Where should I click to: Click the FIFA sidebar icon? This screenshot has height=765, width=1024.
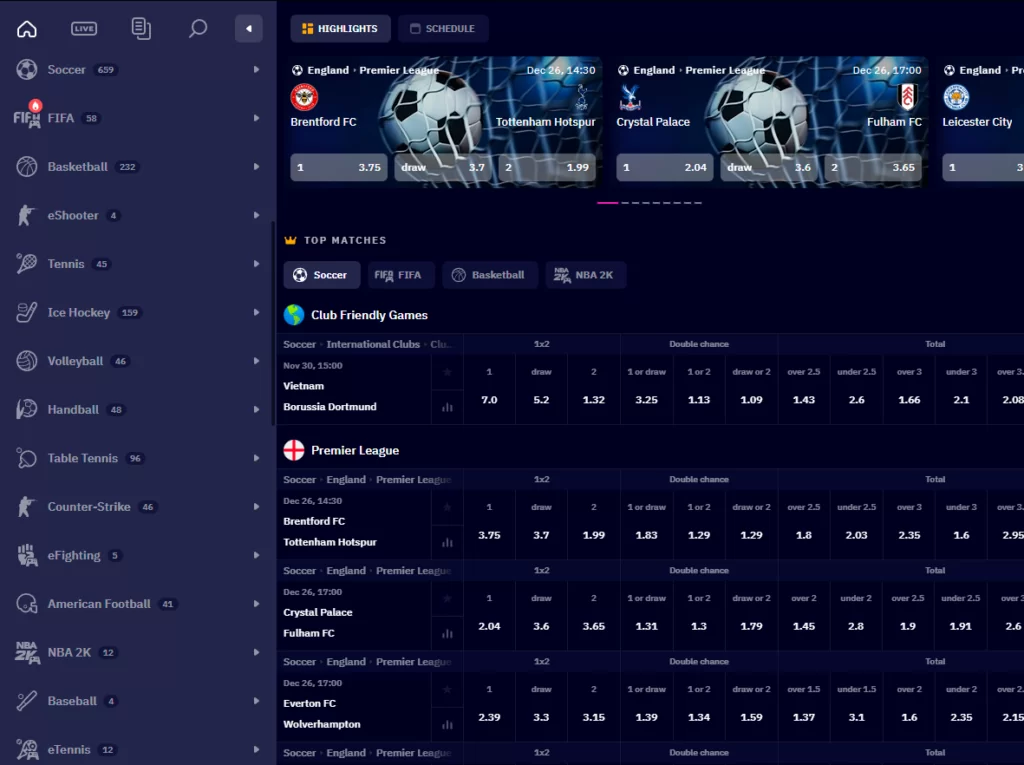click(27, 118)
